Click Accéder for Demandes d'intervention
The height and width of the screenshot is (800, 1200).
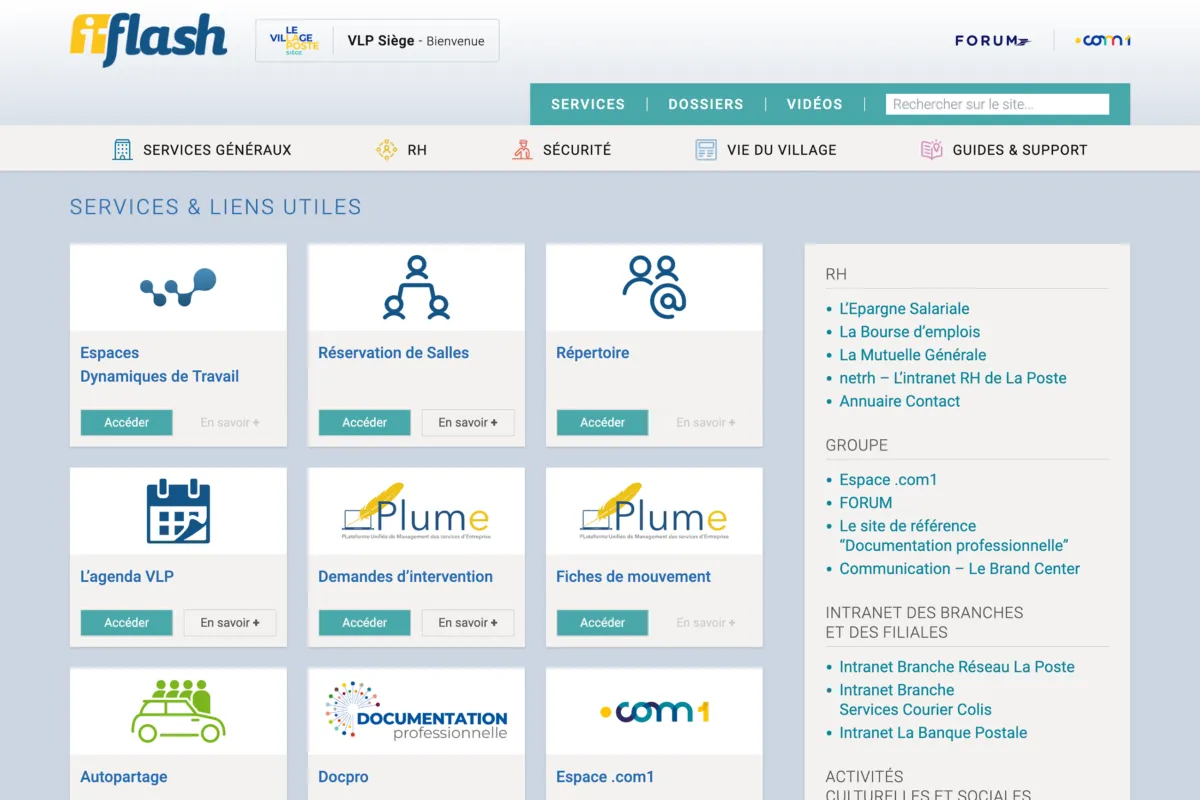click(364, 623)
